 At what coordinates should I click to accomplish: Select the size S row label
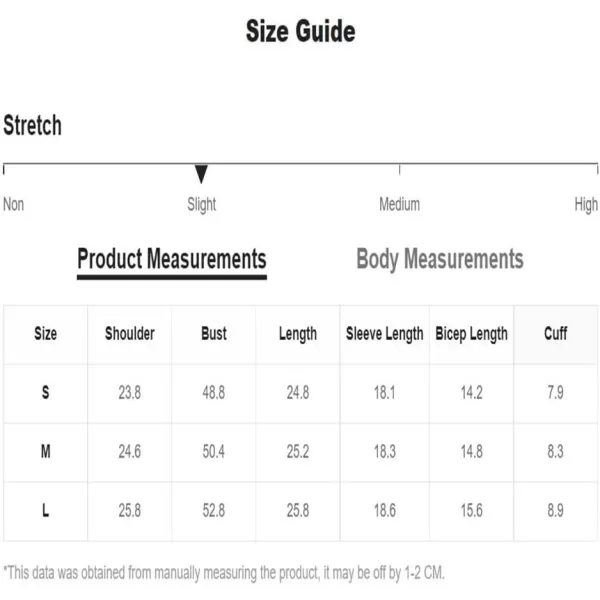pyautogui.click(x=46, y=393)
